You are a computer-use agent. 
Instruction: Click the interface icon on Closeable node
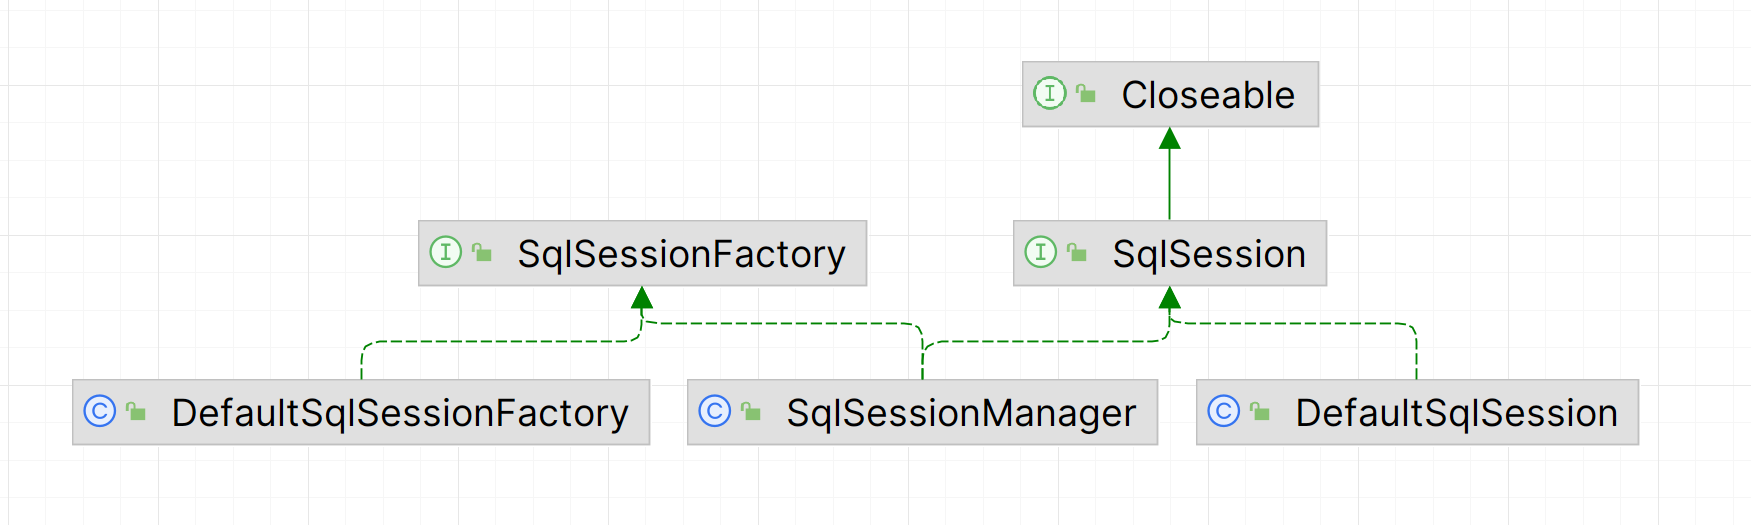[1049, 94]
